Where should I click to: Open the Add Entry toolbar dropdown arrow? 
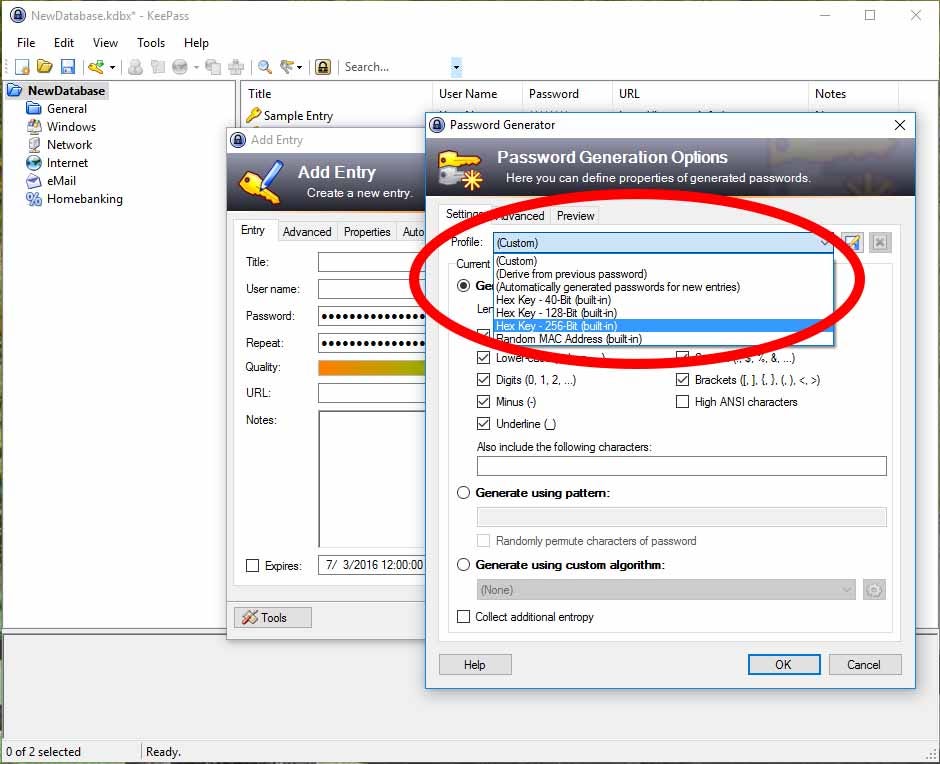point(112,67)
